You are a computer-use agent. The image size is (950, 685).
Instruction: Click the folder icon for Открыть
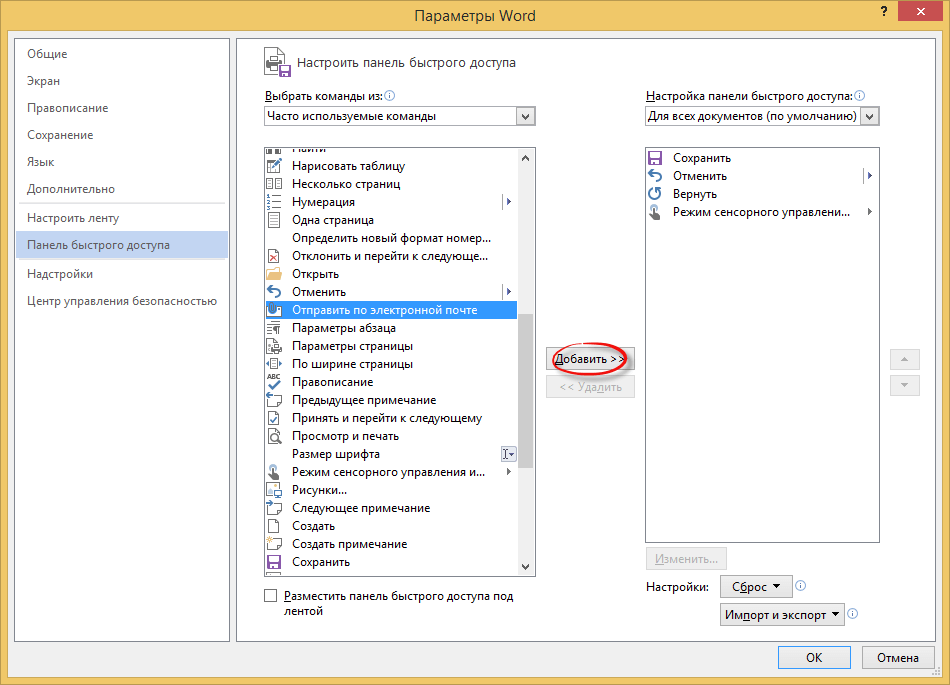pos(274,274)
